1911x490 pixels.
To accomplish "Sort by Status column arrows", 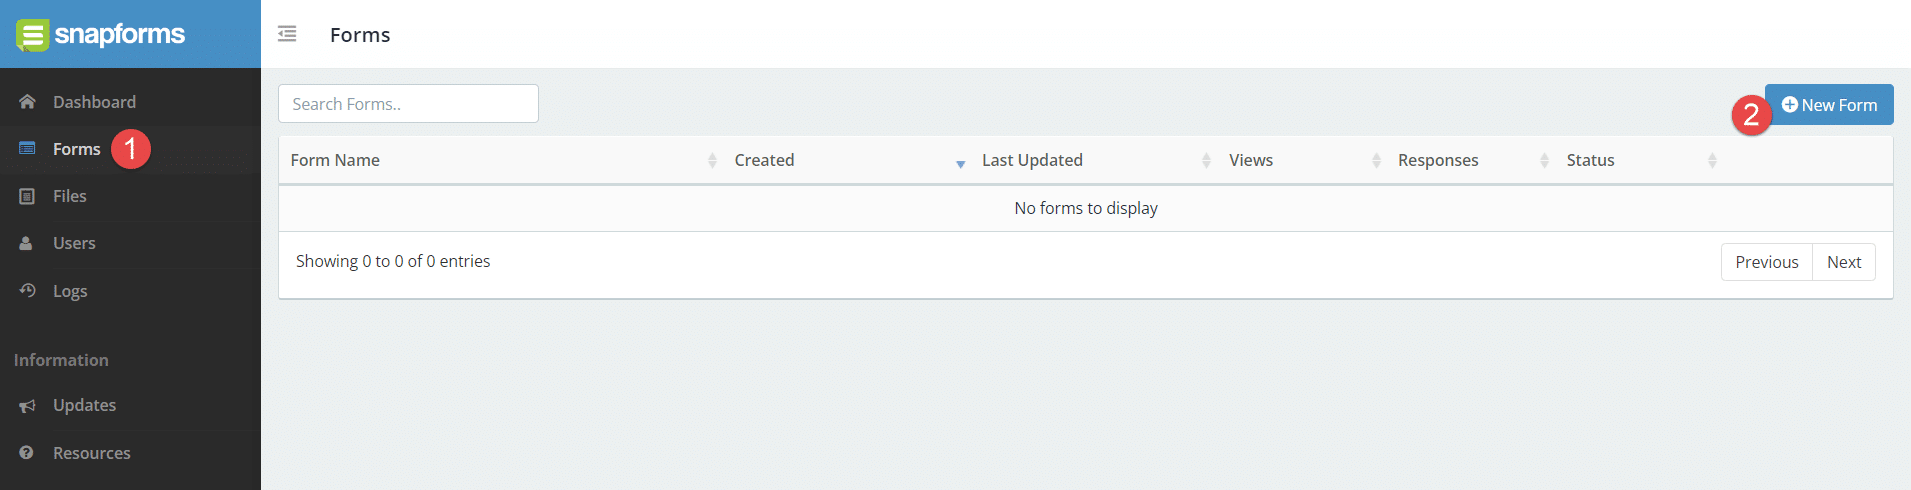I will click(1712, 160).
